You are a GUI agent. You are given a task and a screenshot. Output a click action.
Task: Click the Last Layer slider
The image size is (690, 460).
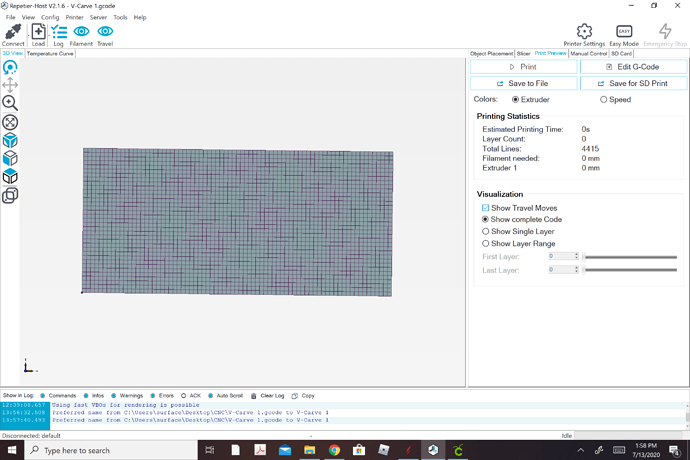pos(630,270)
